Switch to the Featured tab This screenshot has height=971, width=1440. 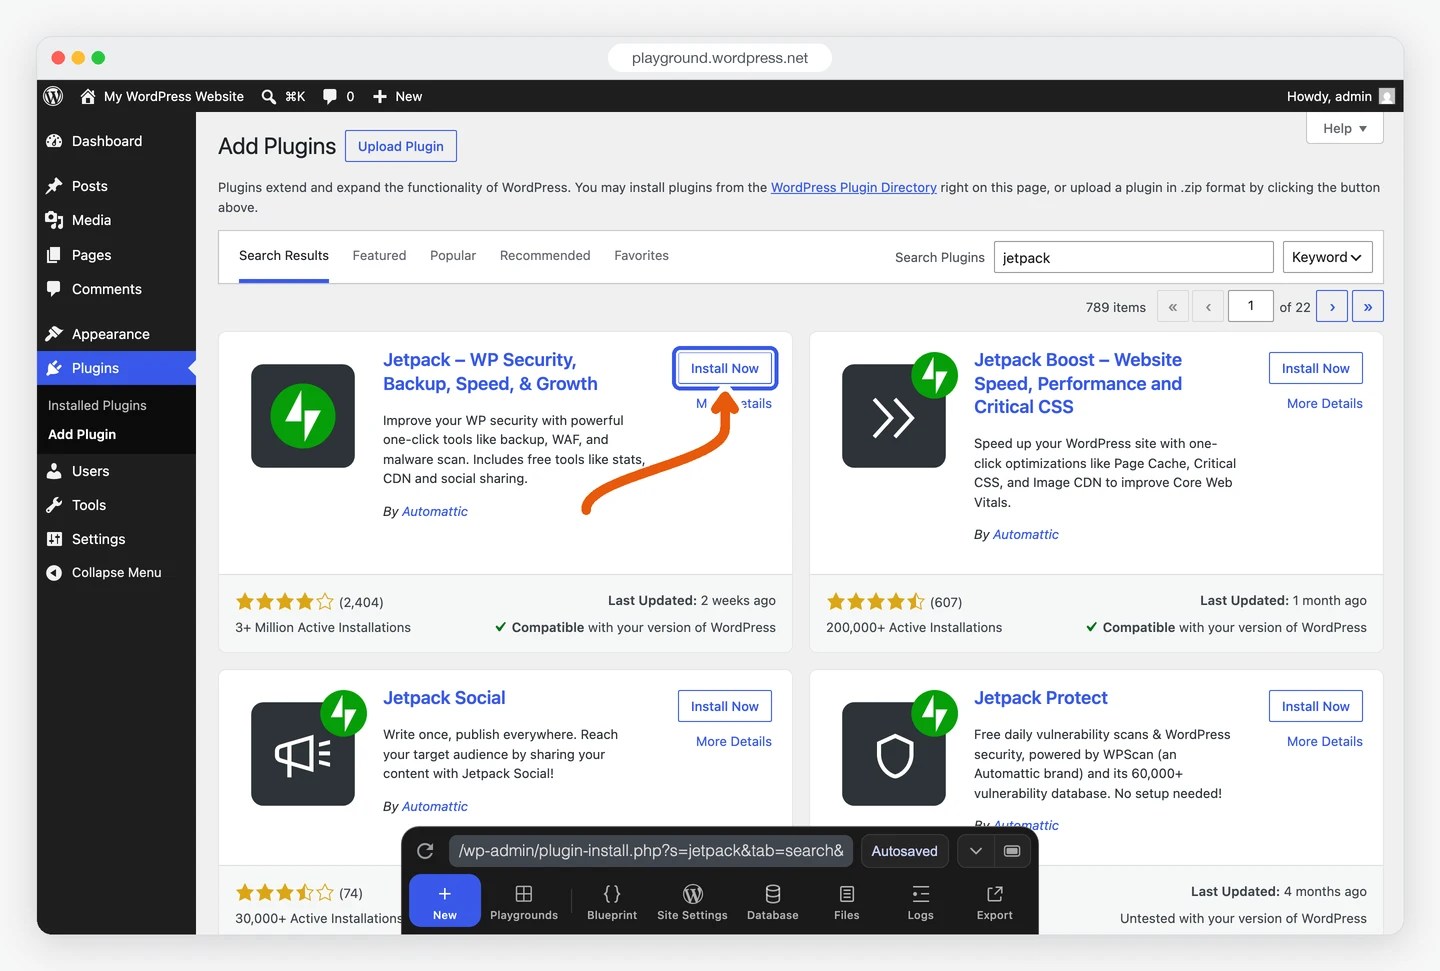coord(379,256)
